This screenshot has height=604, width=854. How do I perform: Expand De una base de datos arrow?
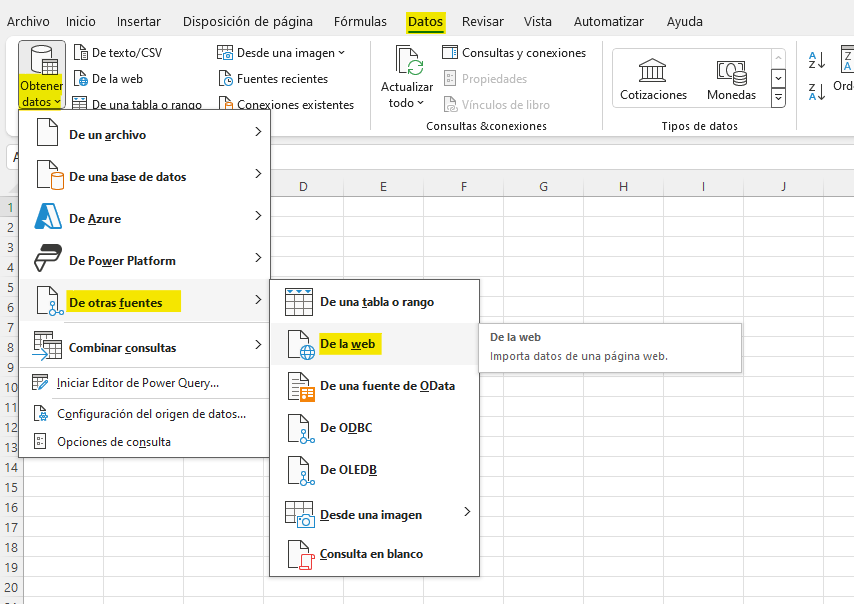point(258,174)
